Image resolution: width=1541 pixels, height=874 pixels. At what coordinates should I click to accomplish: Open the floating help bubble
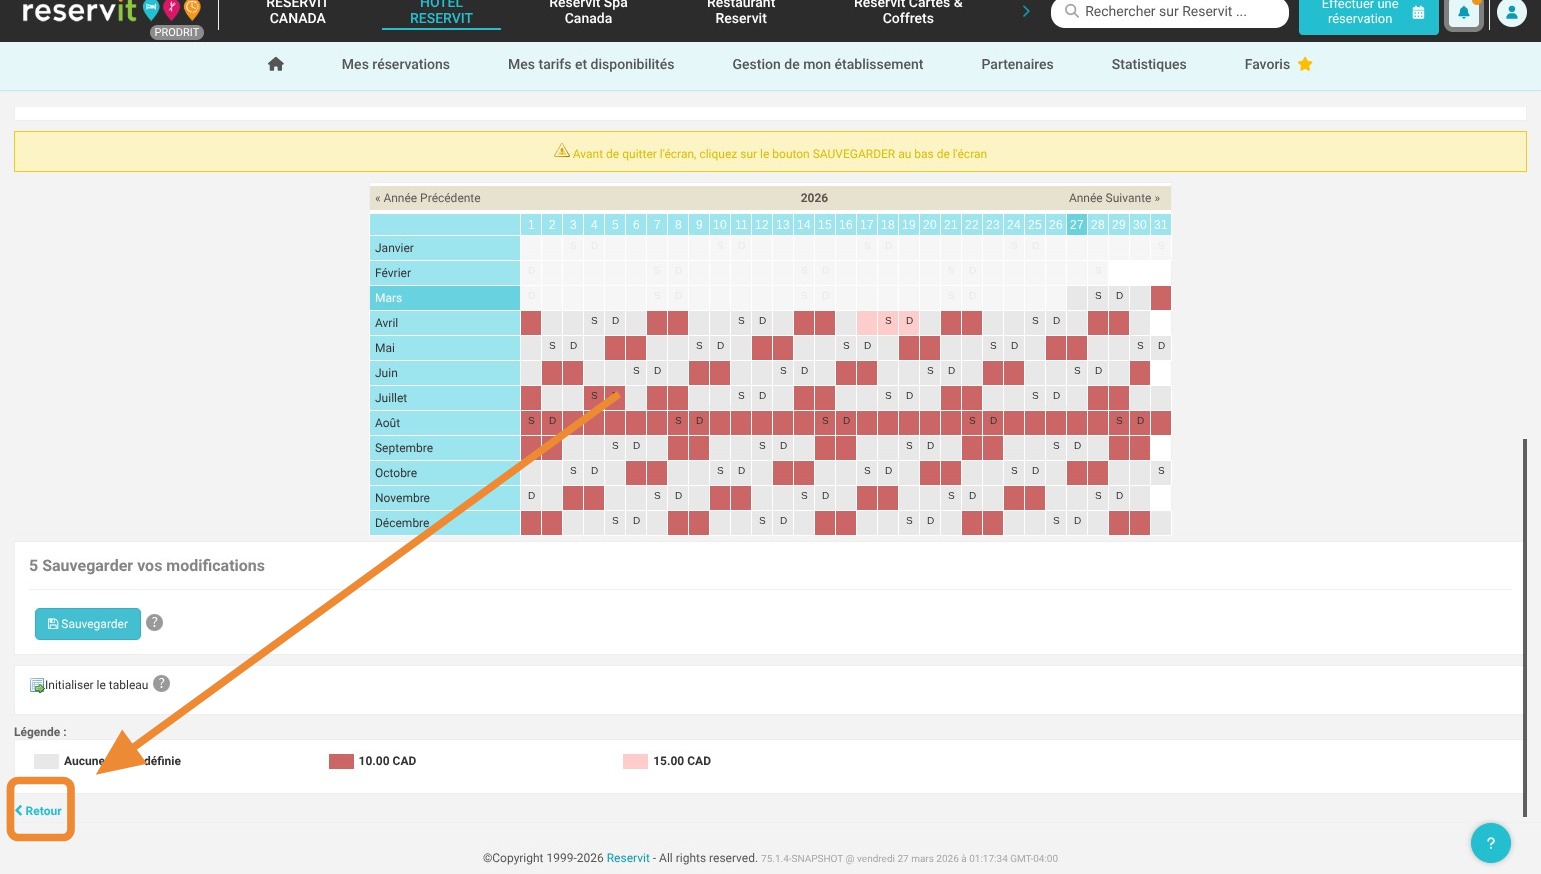tap(1490, 842)
